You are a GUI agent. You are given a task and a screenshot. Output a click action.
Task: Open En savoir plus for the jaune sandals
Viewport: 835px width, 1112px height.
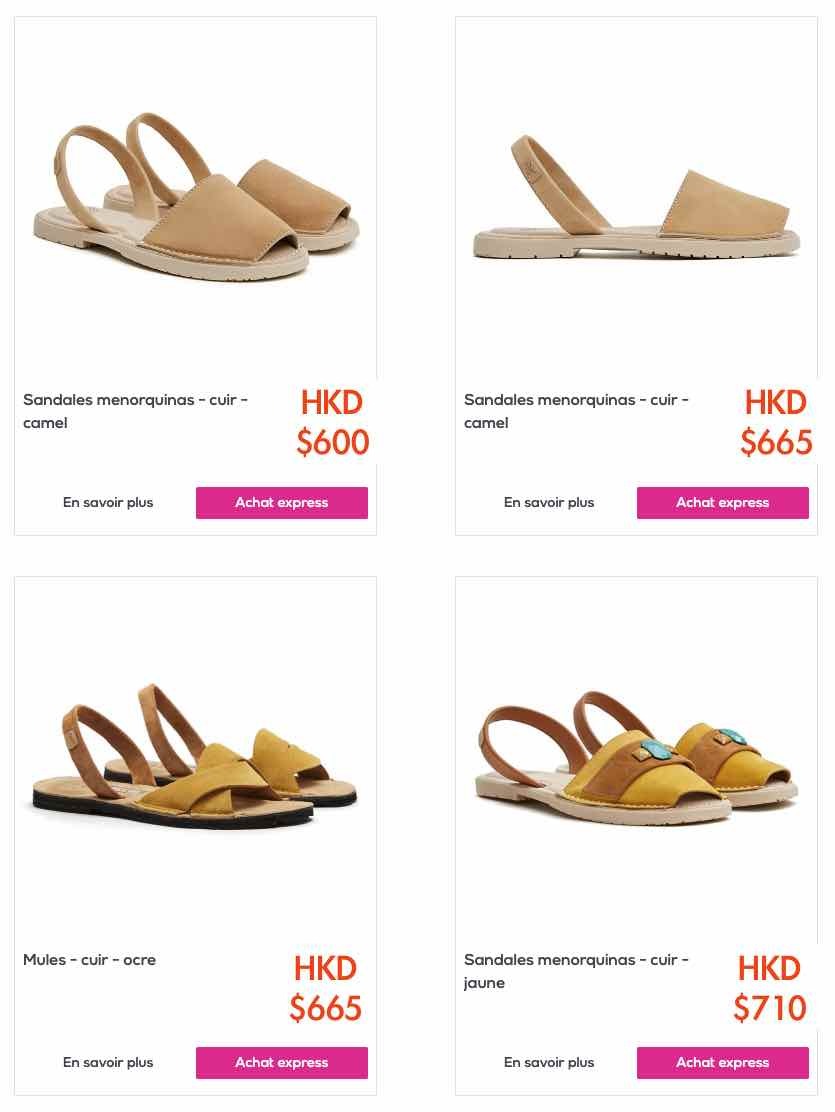tap(549, 1062)
